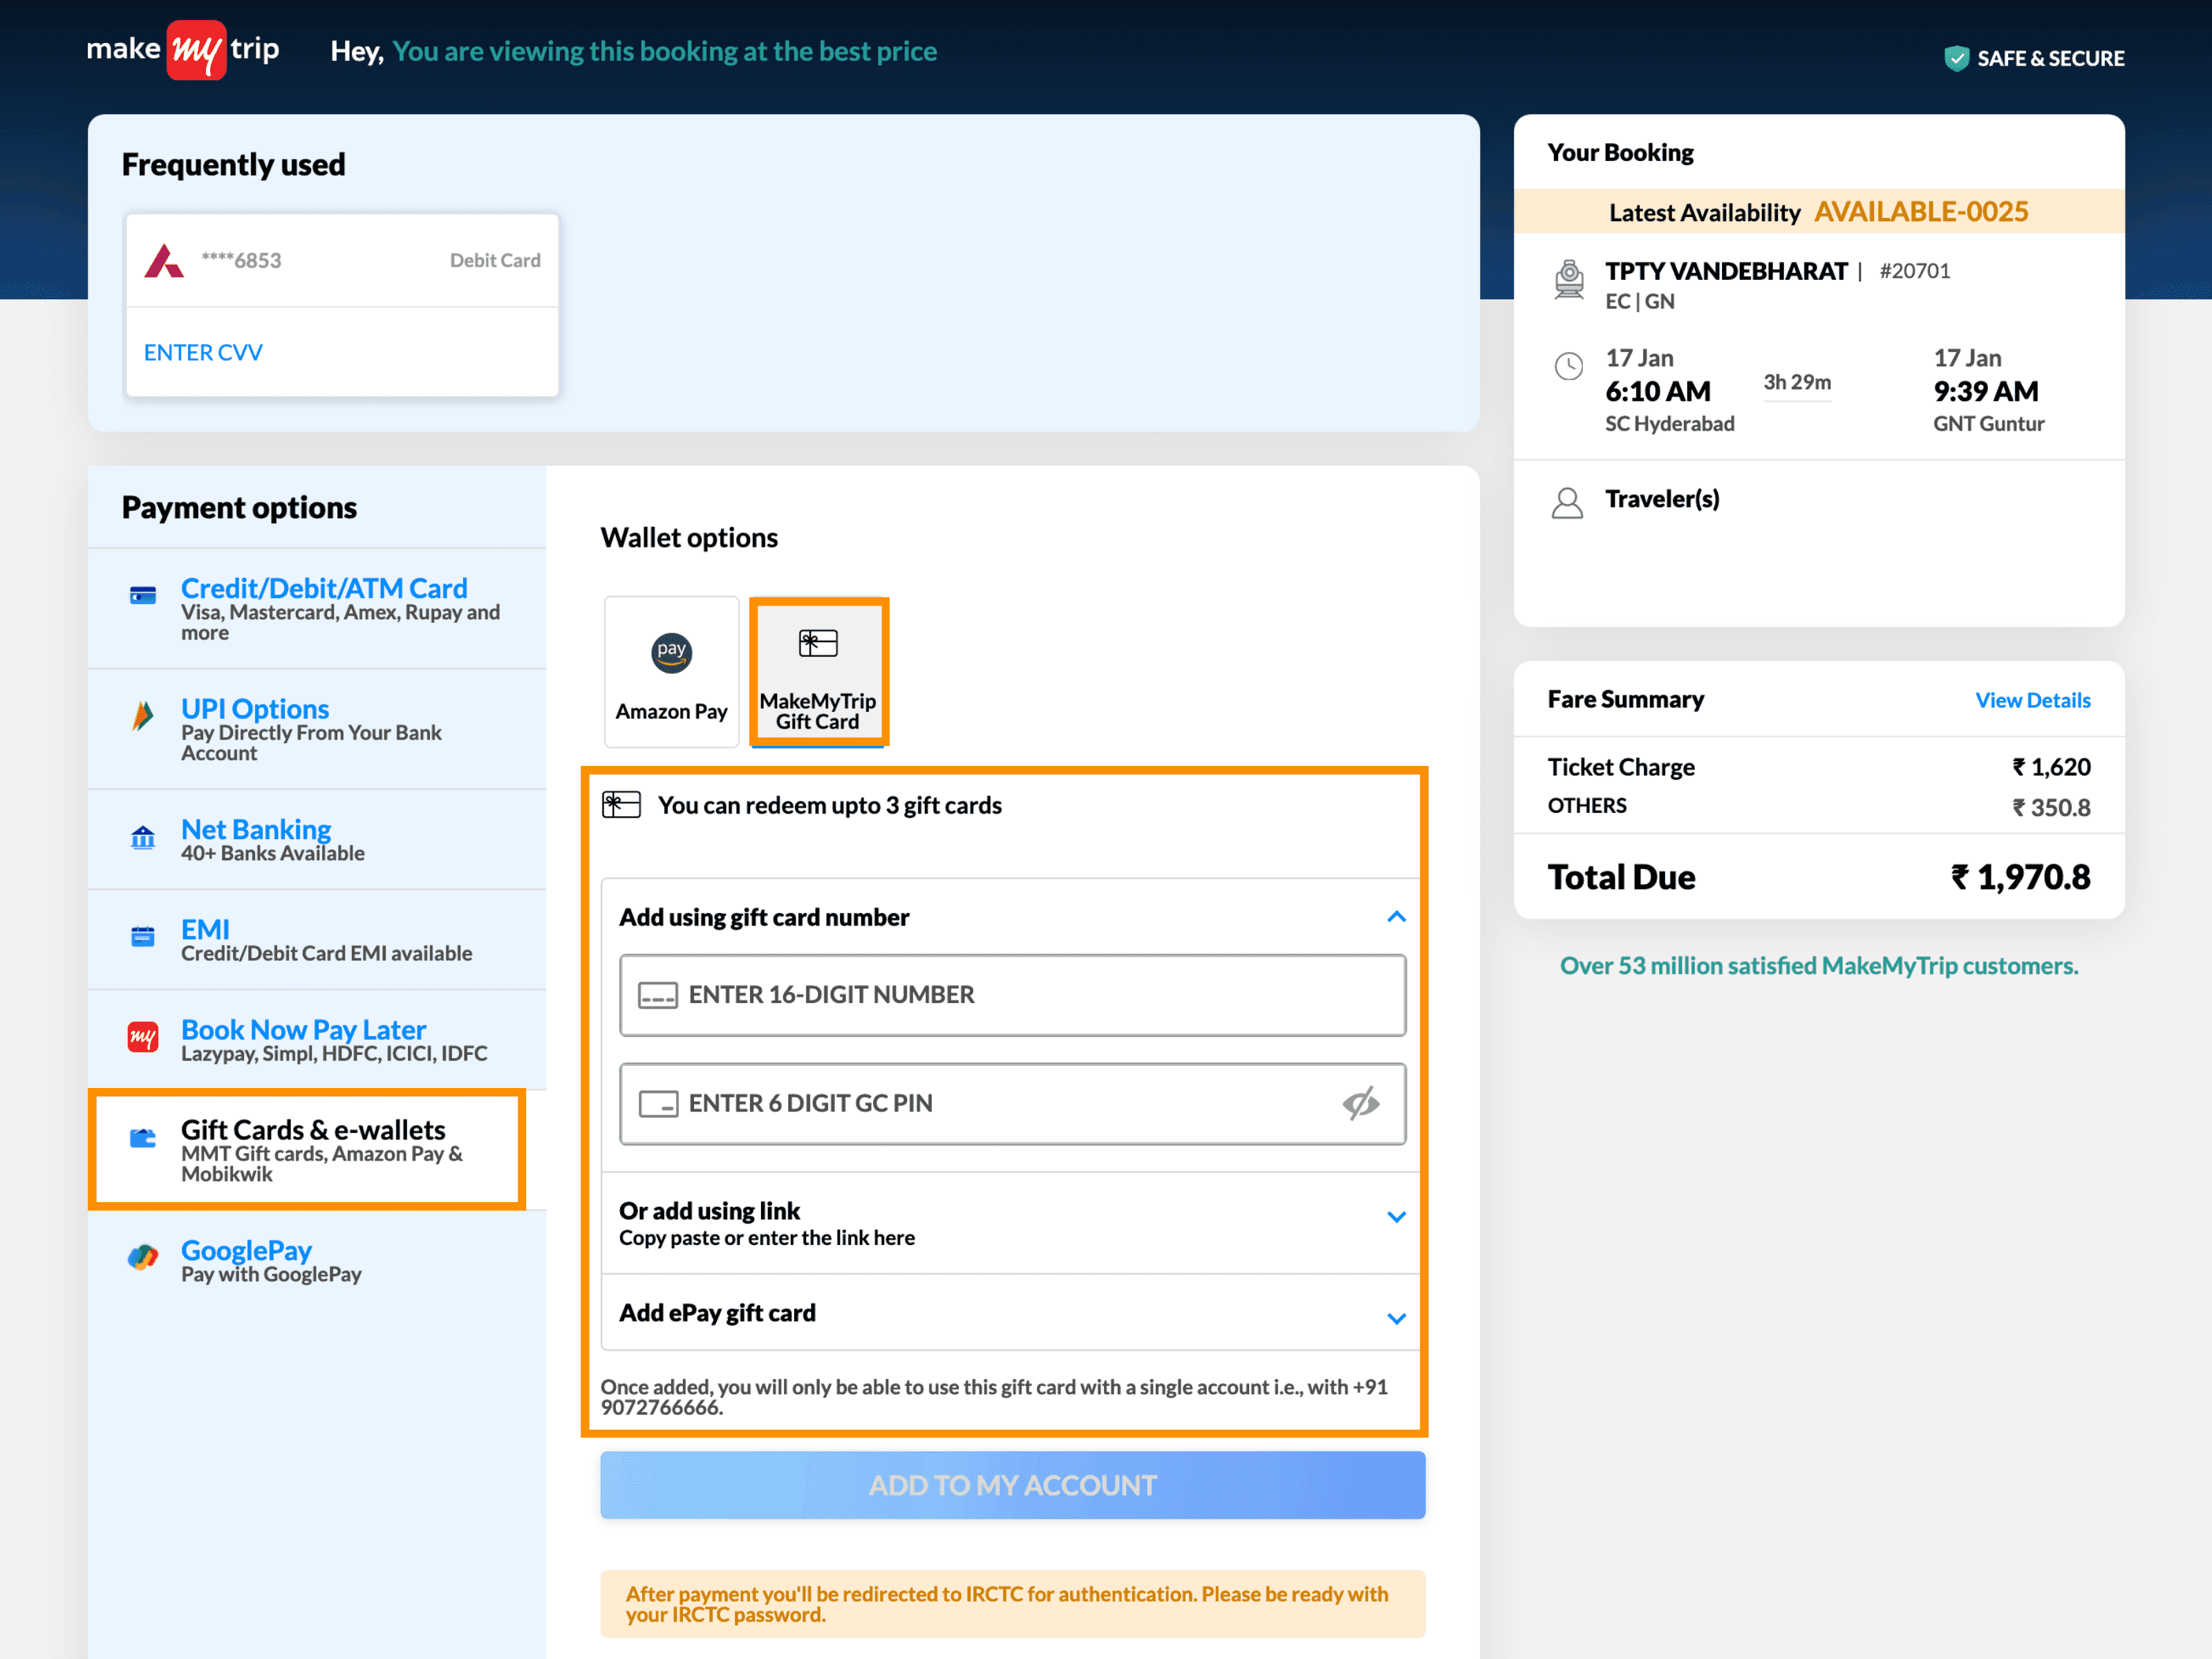Click the MakeMyTrip logo
This screenshot has height=1659, width=2212.
183,49
